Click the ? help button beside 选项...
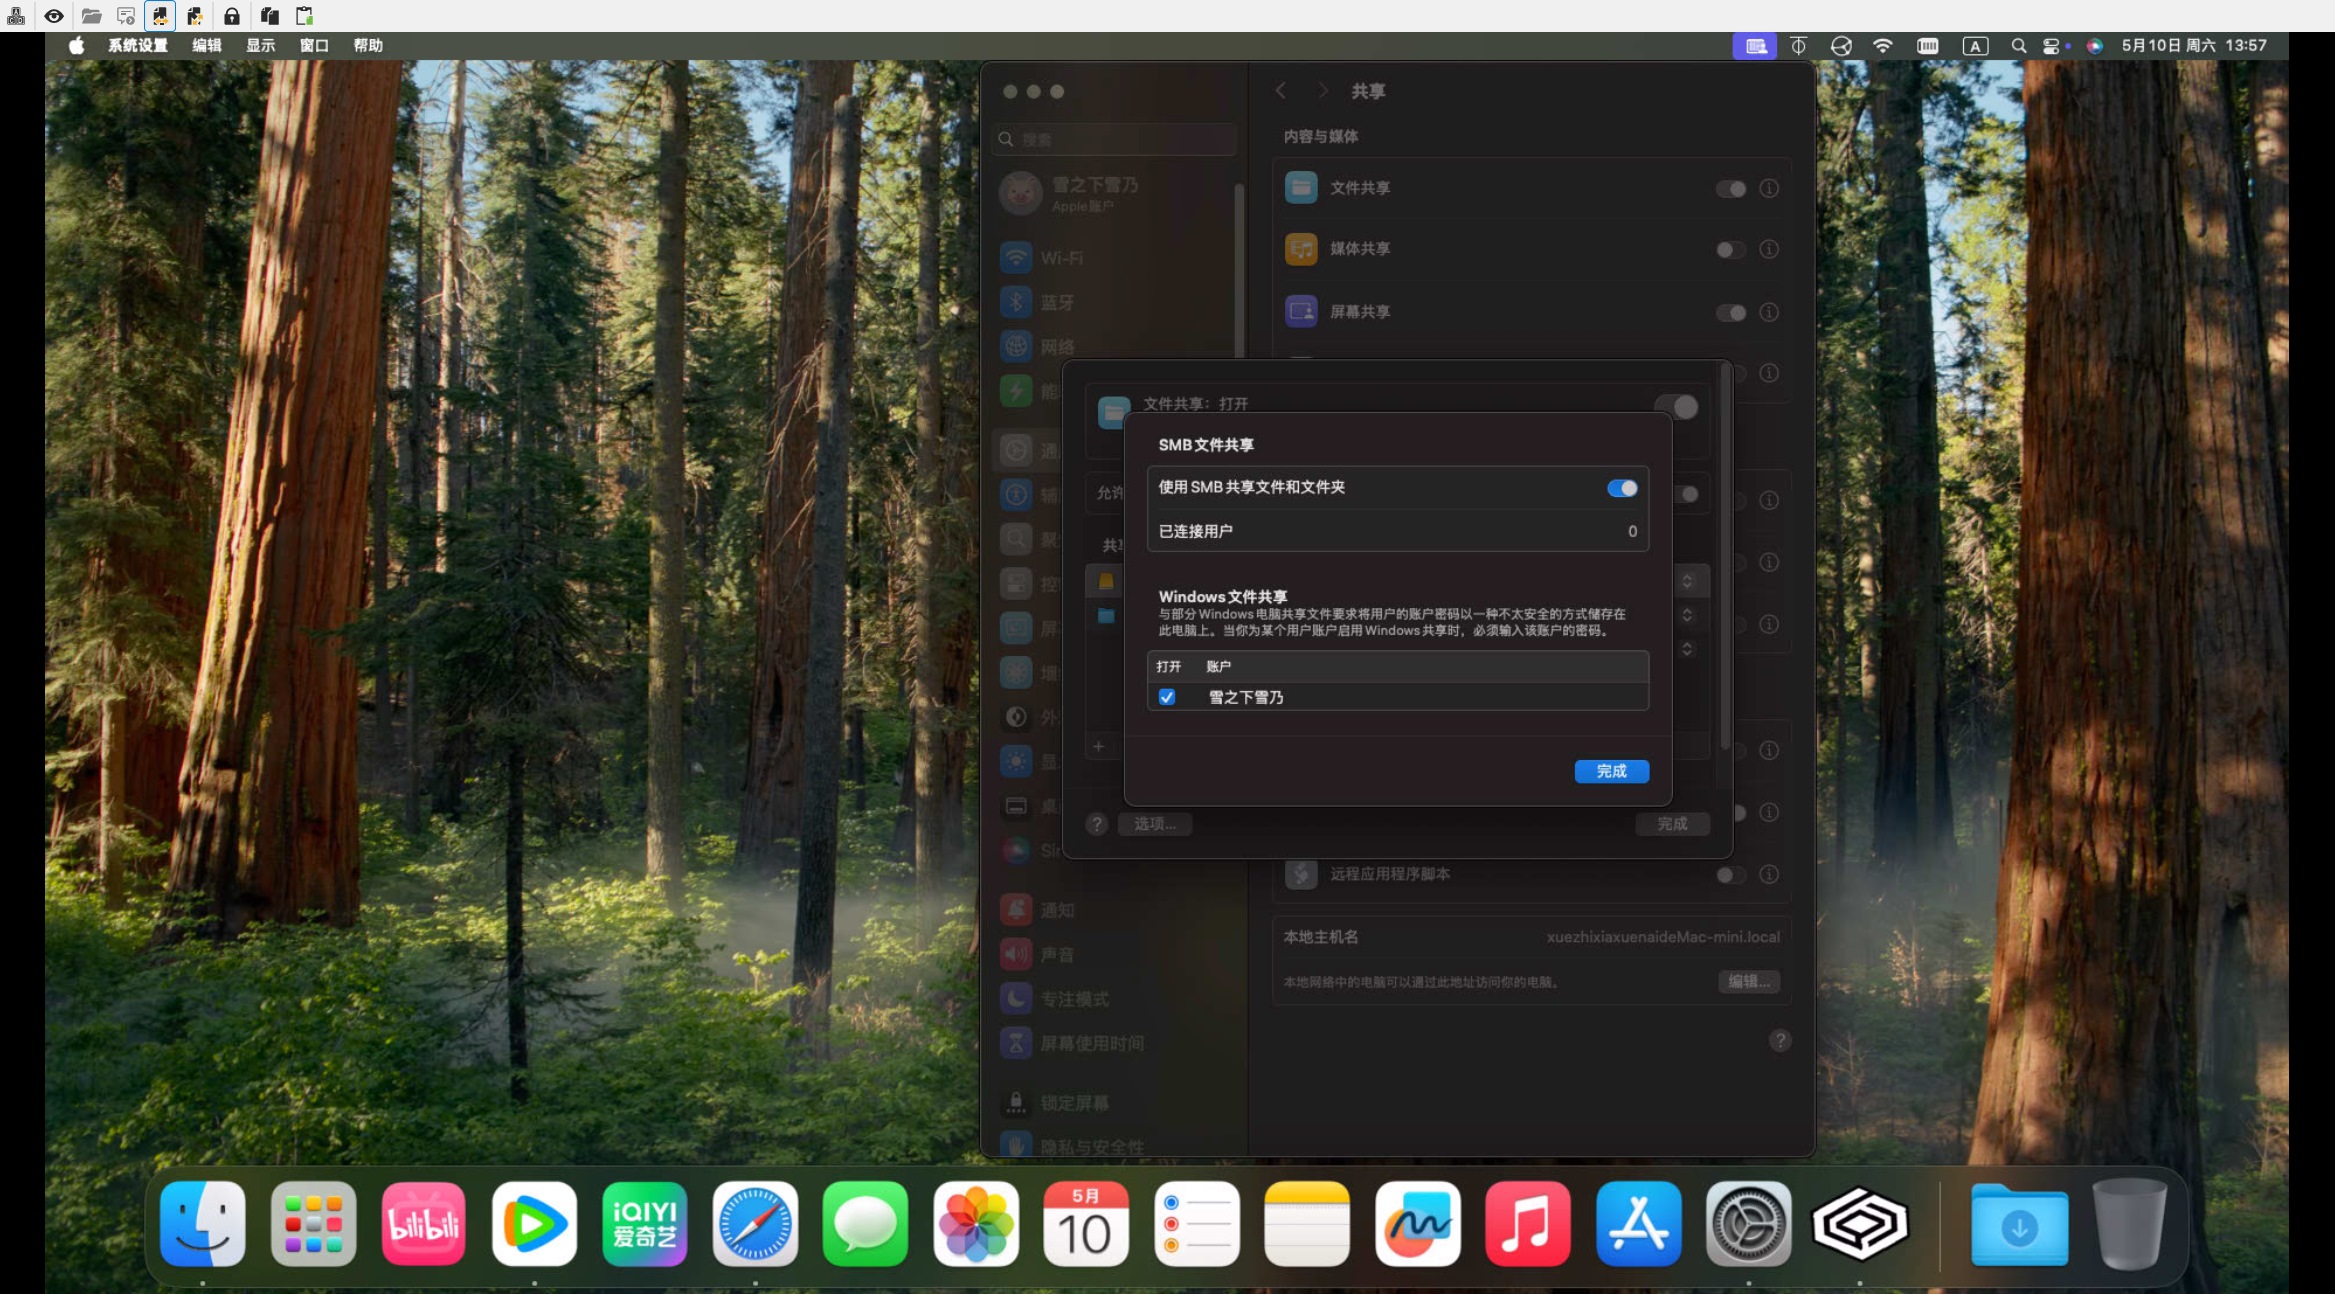Viewport: 2335px width, 1294px height. point(1097,824)
